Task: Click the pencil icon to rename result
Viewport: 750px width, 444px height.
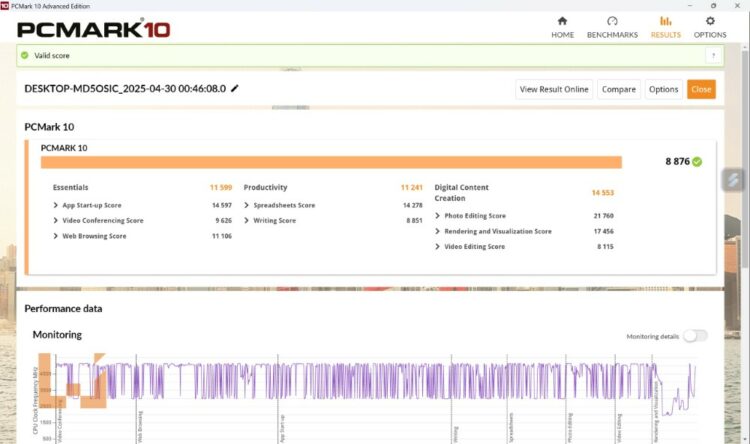Action: [x=235, y=89]
